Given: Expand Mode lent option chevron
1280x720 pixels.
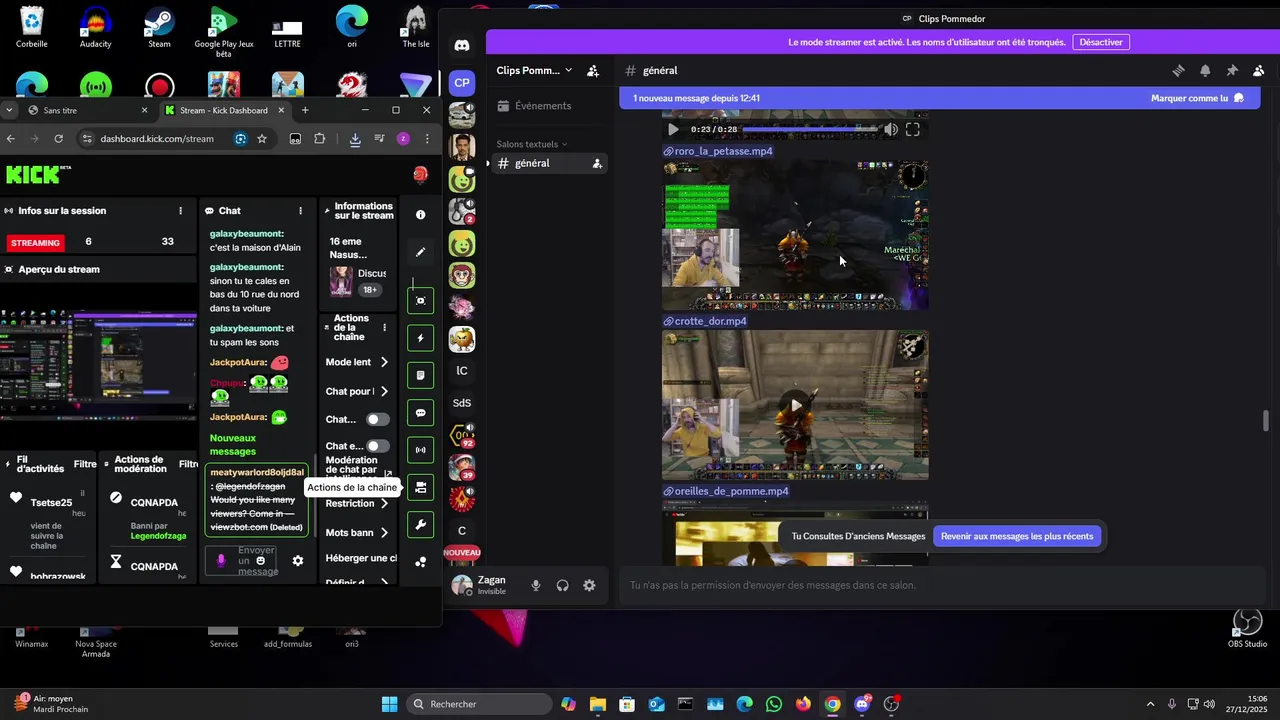Looking at the screenshot, I should (384, 362).
